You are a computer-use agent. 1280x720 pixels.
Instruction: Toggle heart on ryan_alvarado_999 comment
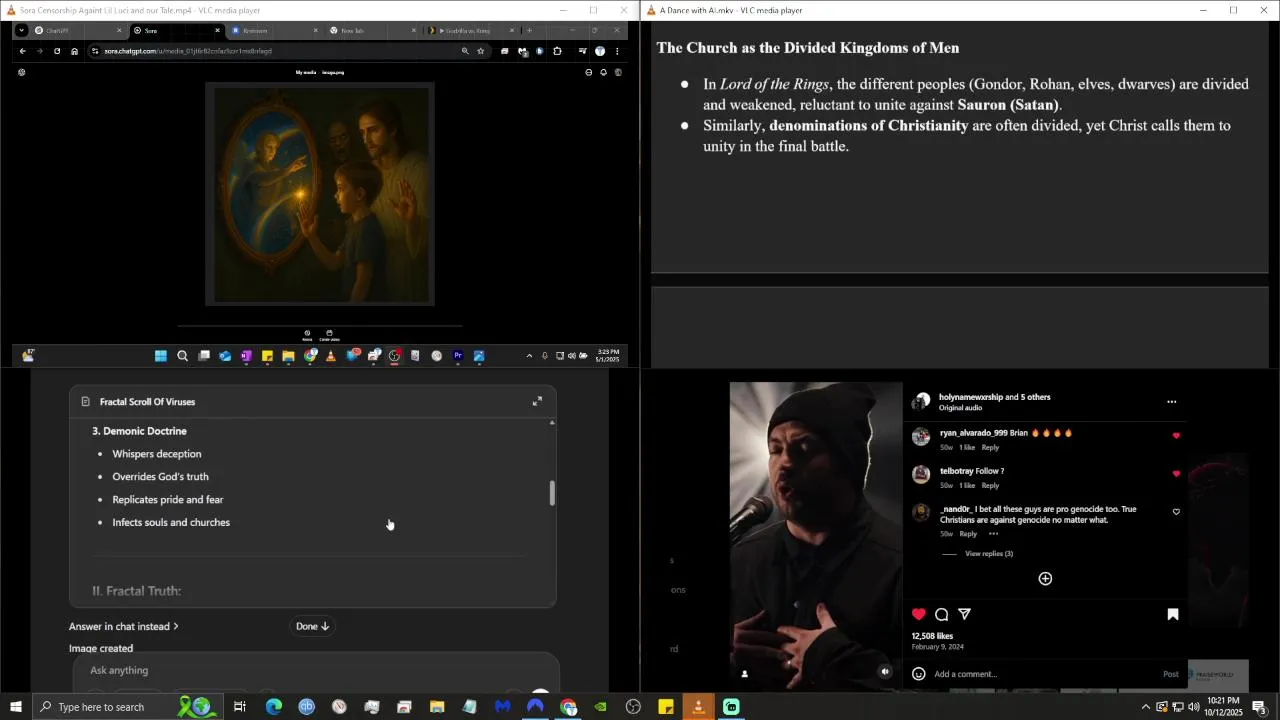pos(1176,435)
